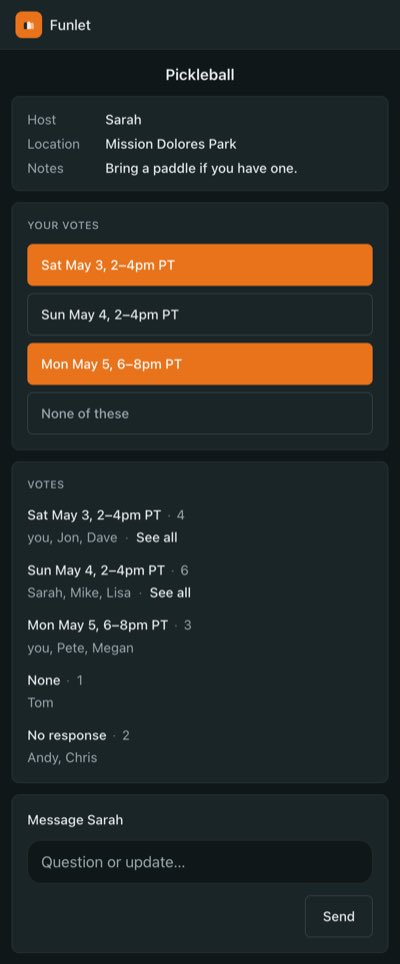
Task: Click the orange Funlet logo icon
Action: (x=28, y=25)
